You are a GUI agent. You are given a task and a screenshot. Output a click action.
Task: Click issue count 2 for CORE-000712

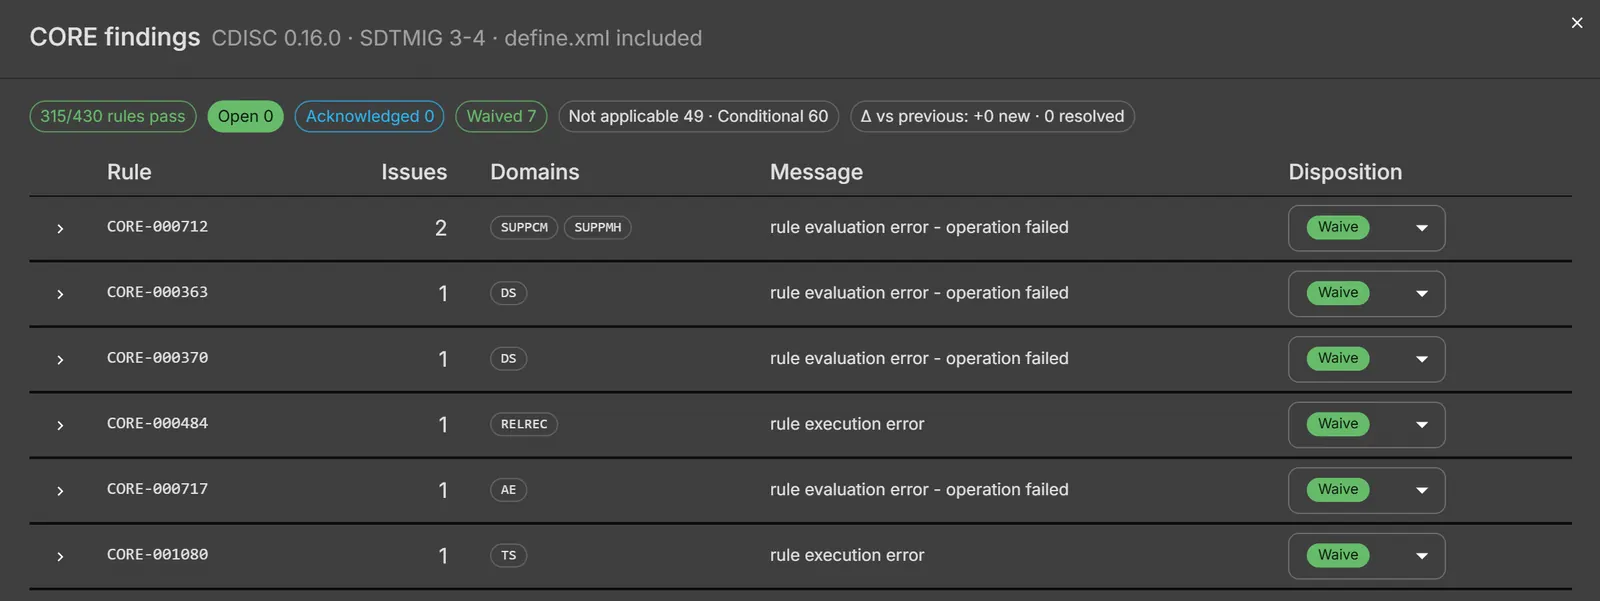point(441,228)
